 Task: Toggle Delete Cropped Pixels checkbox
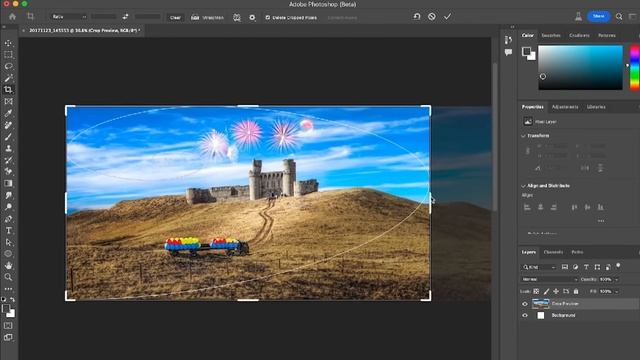pos(268,18)
